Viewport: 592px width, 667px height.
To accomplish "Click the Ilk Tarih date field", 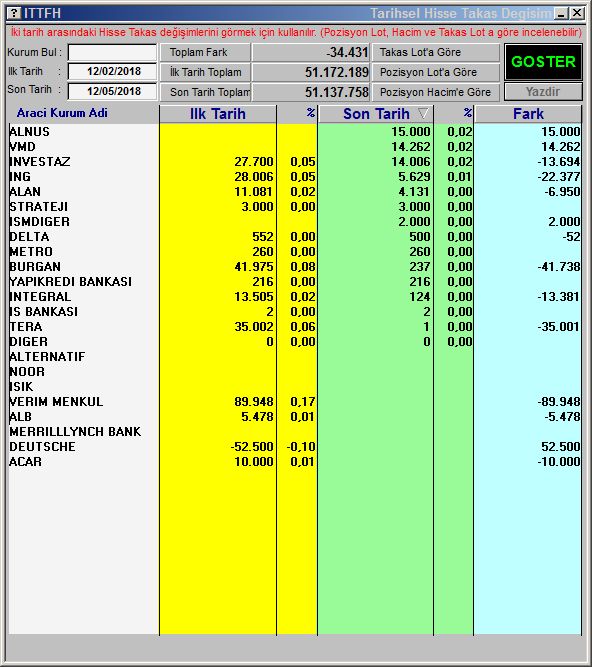I will coord(113,71).
